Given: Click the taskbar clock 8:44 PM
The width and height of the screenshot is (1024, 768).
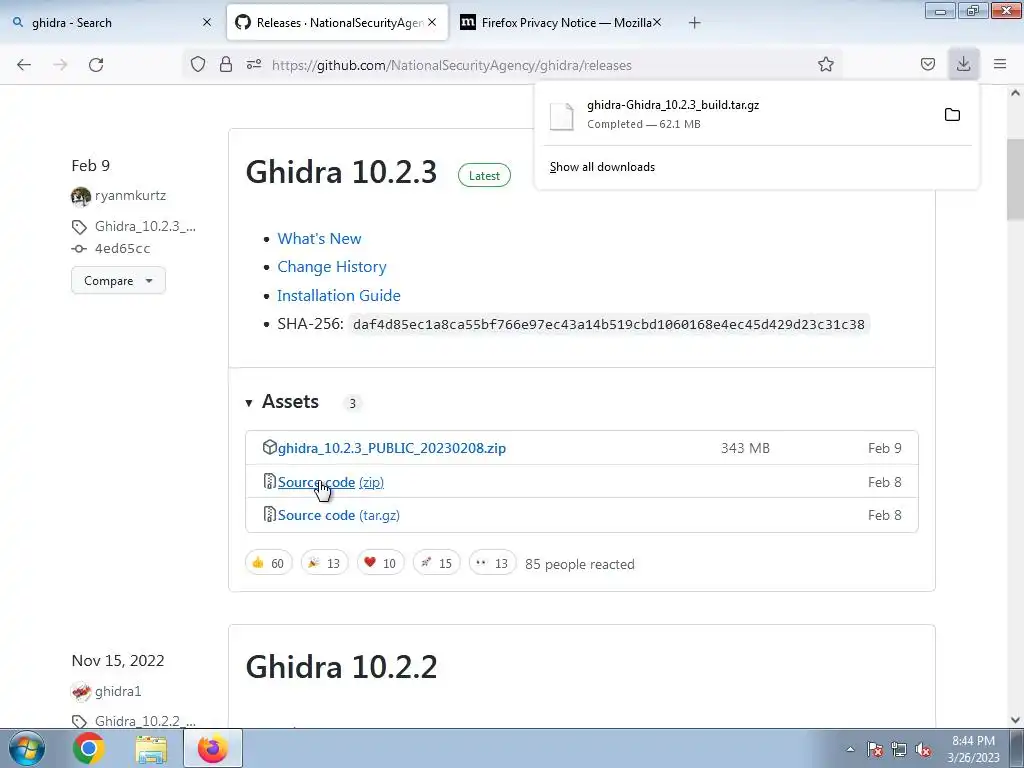Looking at the screenshot, I should click(x=973, y=749).
